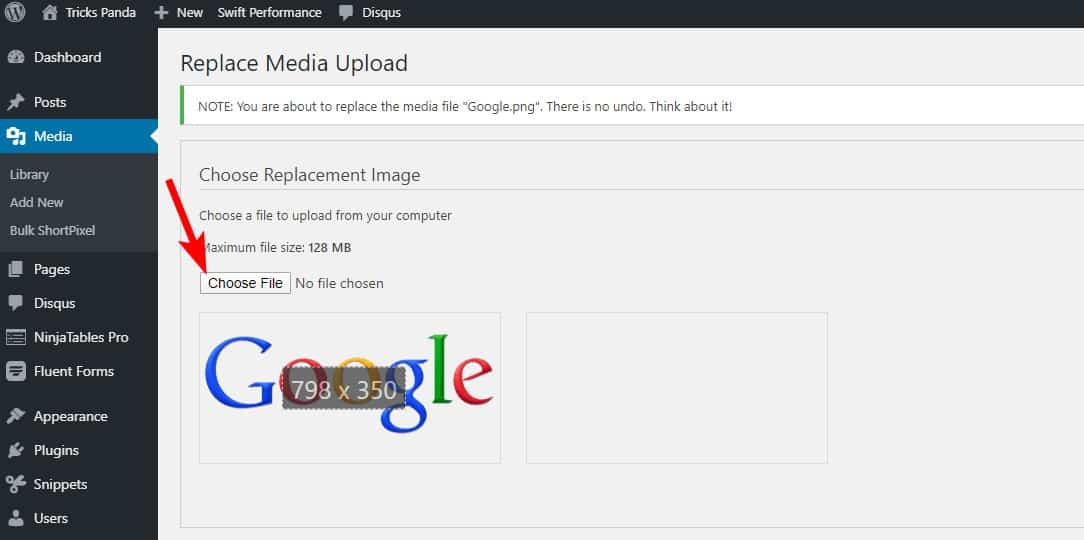Viewport: 1084px width, 540px height.
Task: Click the plus icon for New
Action: tap(160, 13)
